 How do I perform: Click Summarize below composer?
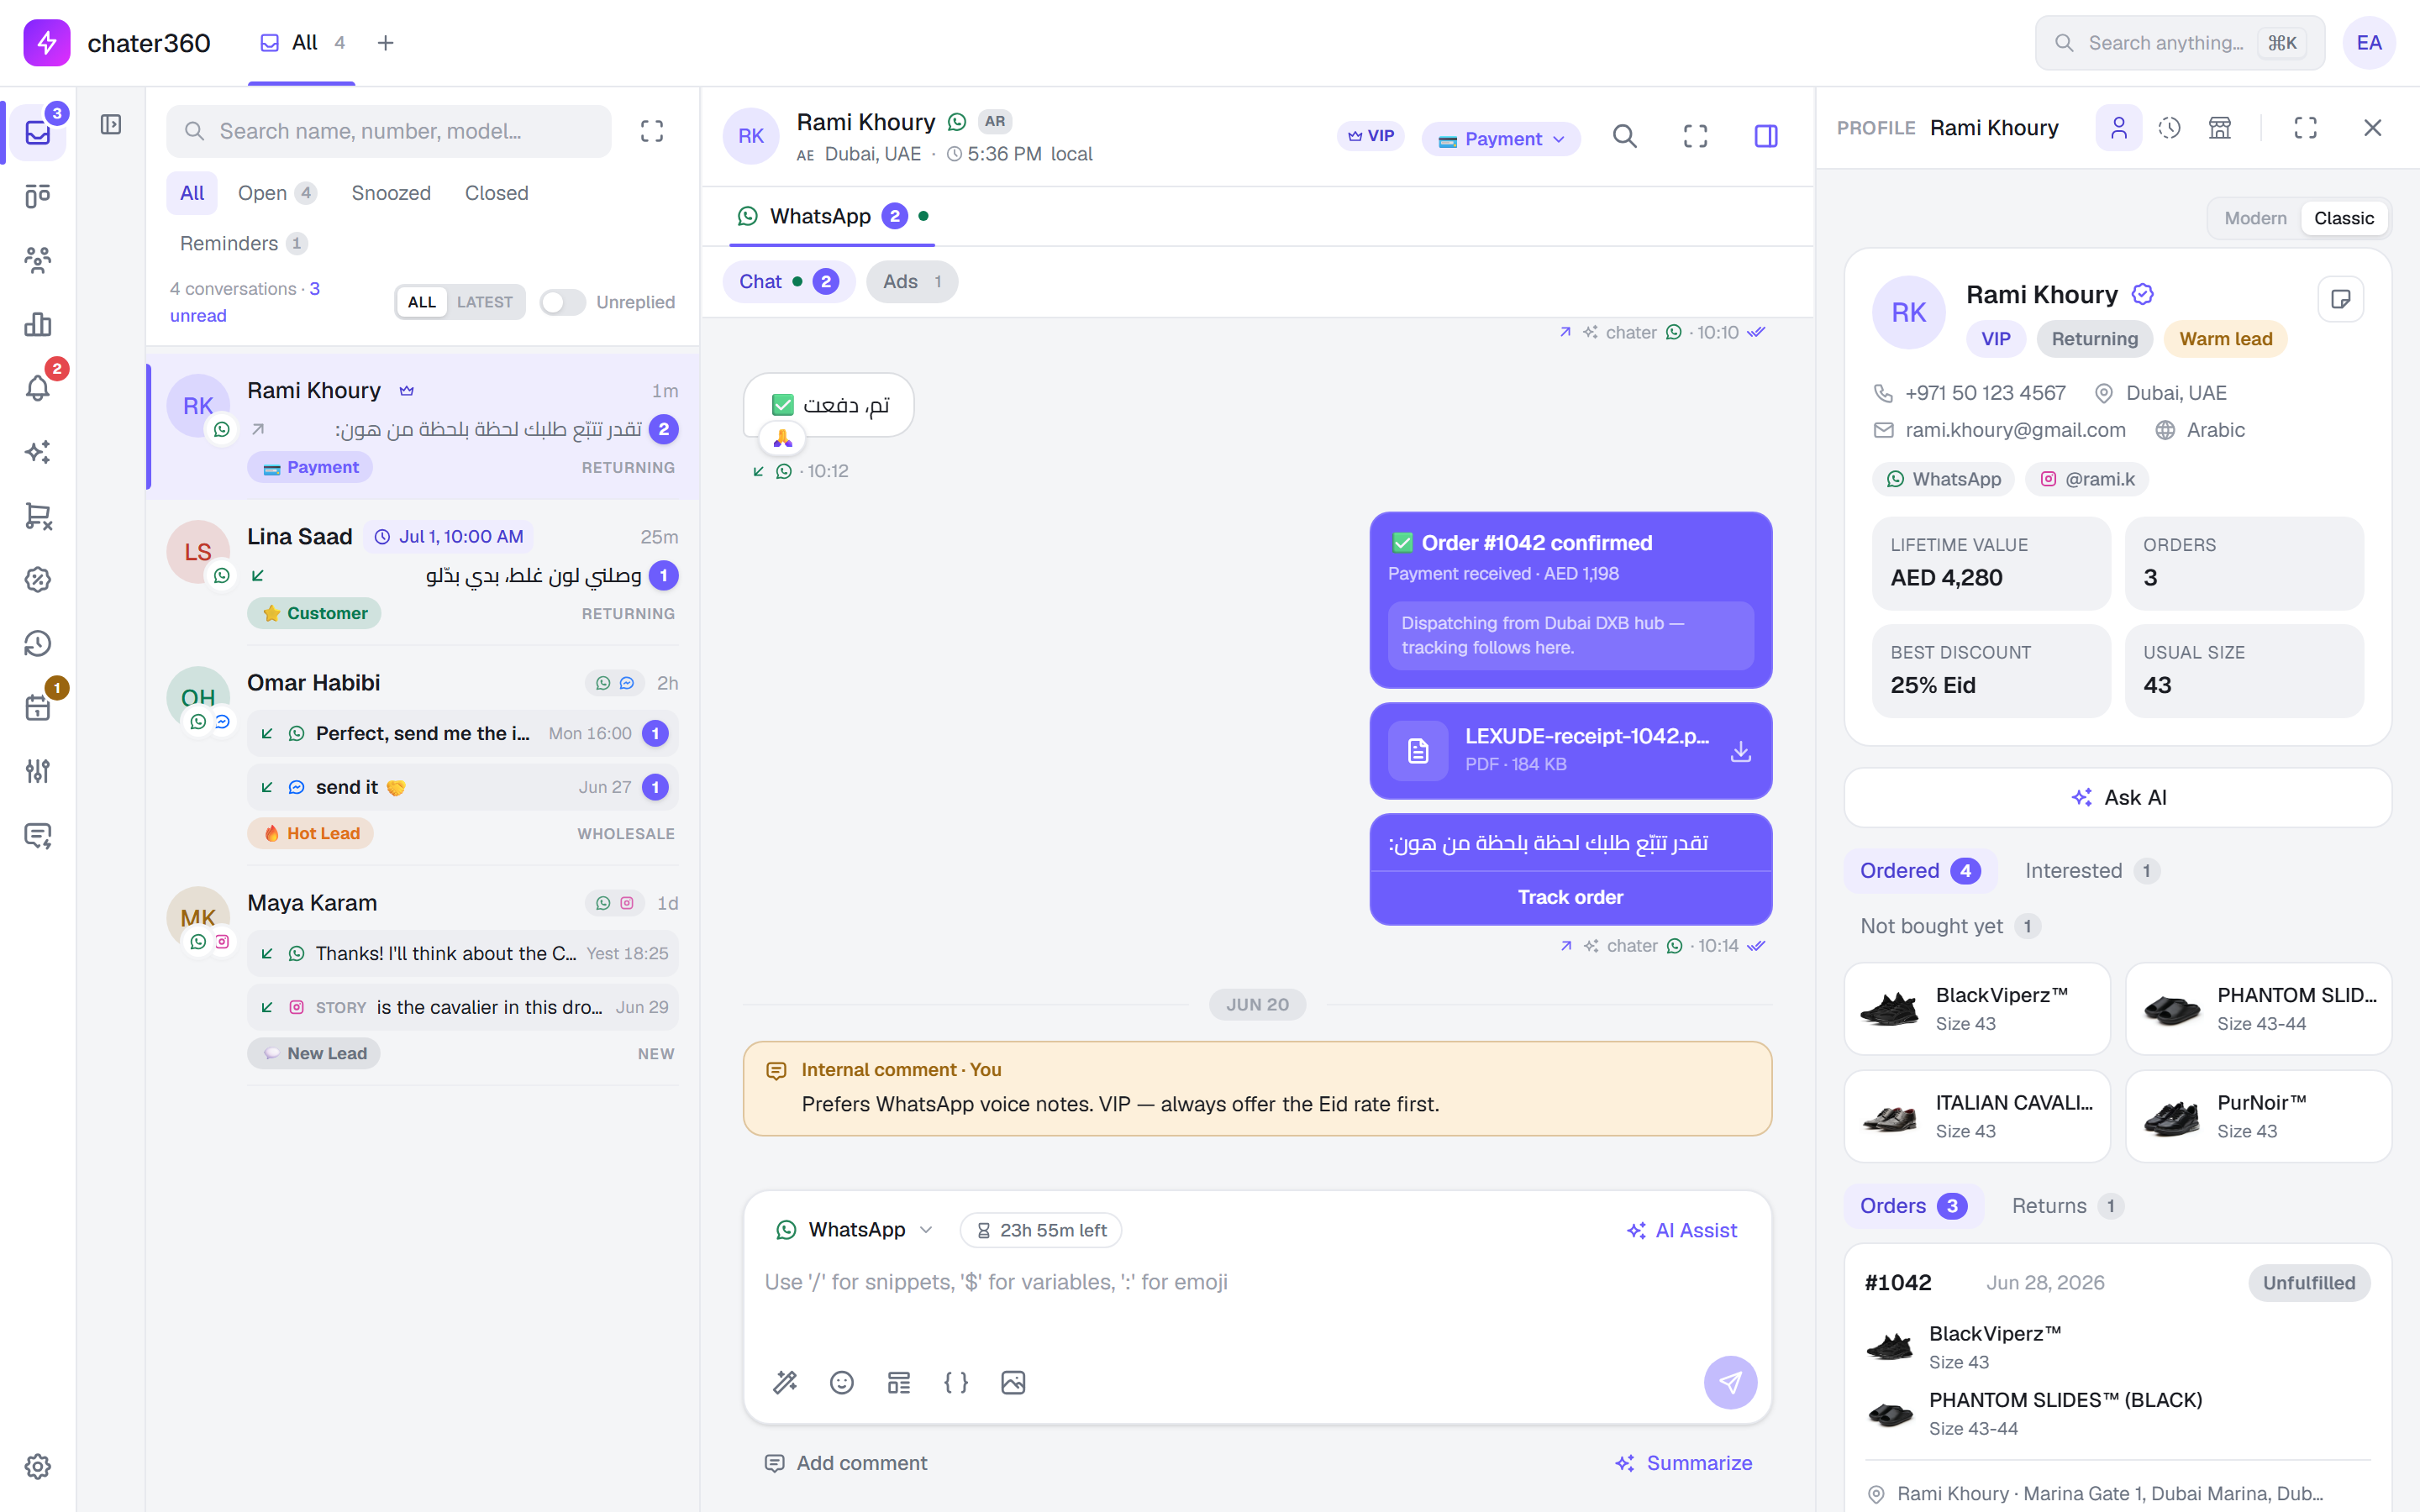coord(1684,1463)
